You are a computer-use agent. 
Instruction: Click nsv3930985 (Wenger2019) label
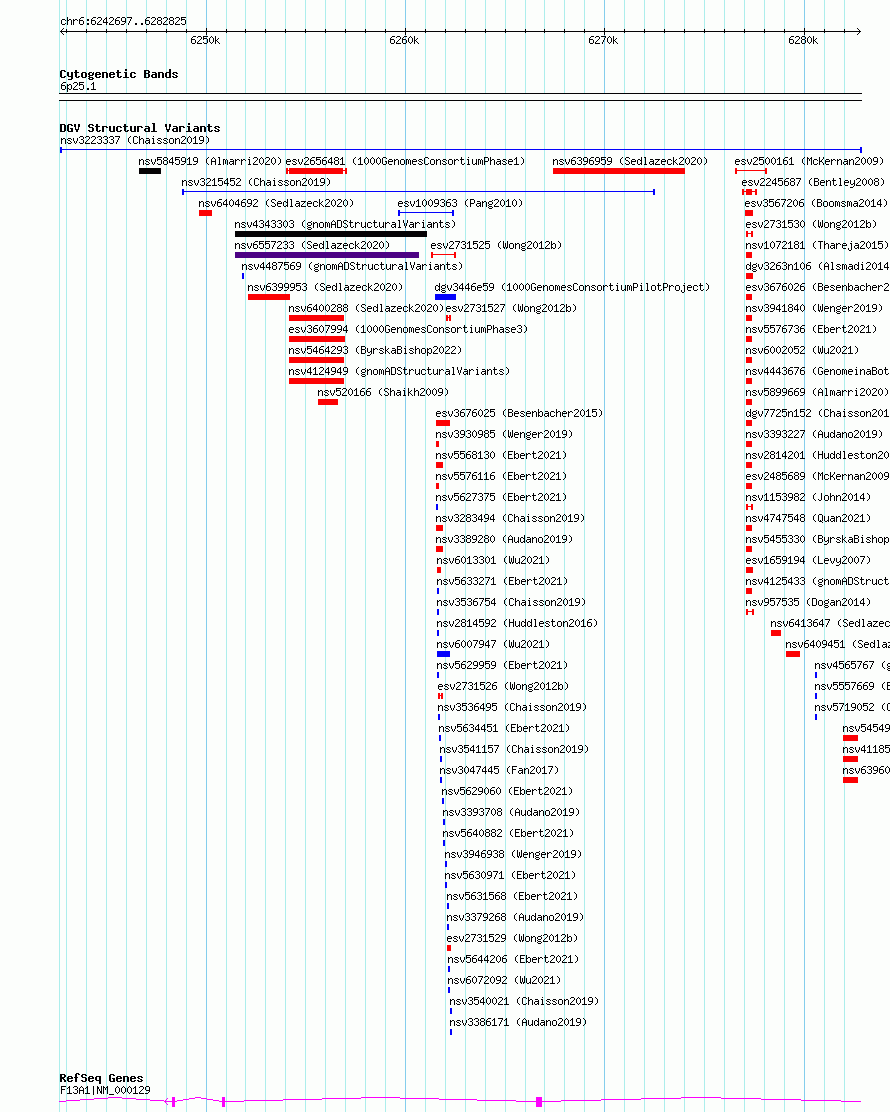point(504,434)
